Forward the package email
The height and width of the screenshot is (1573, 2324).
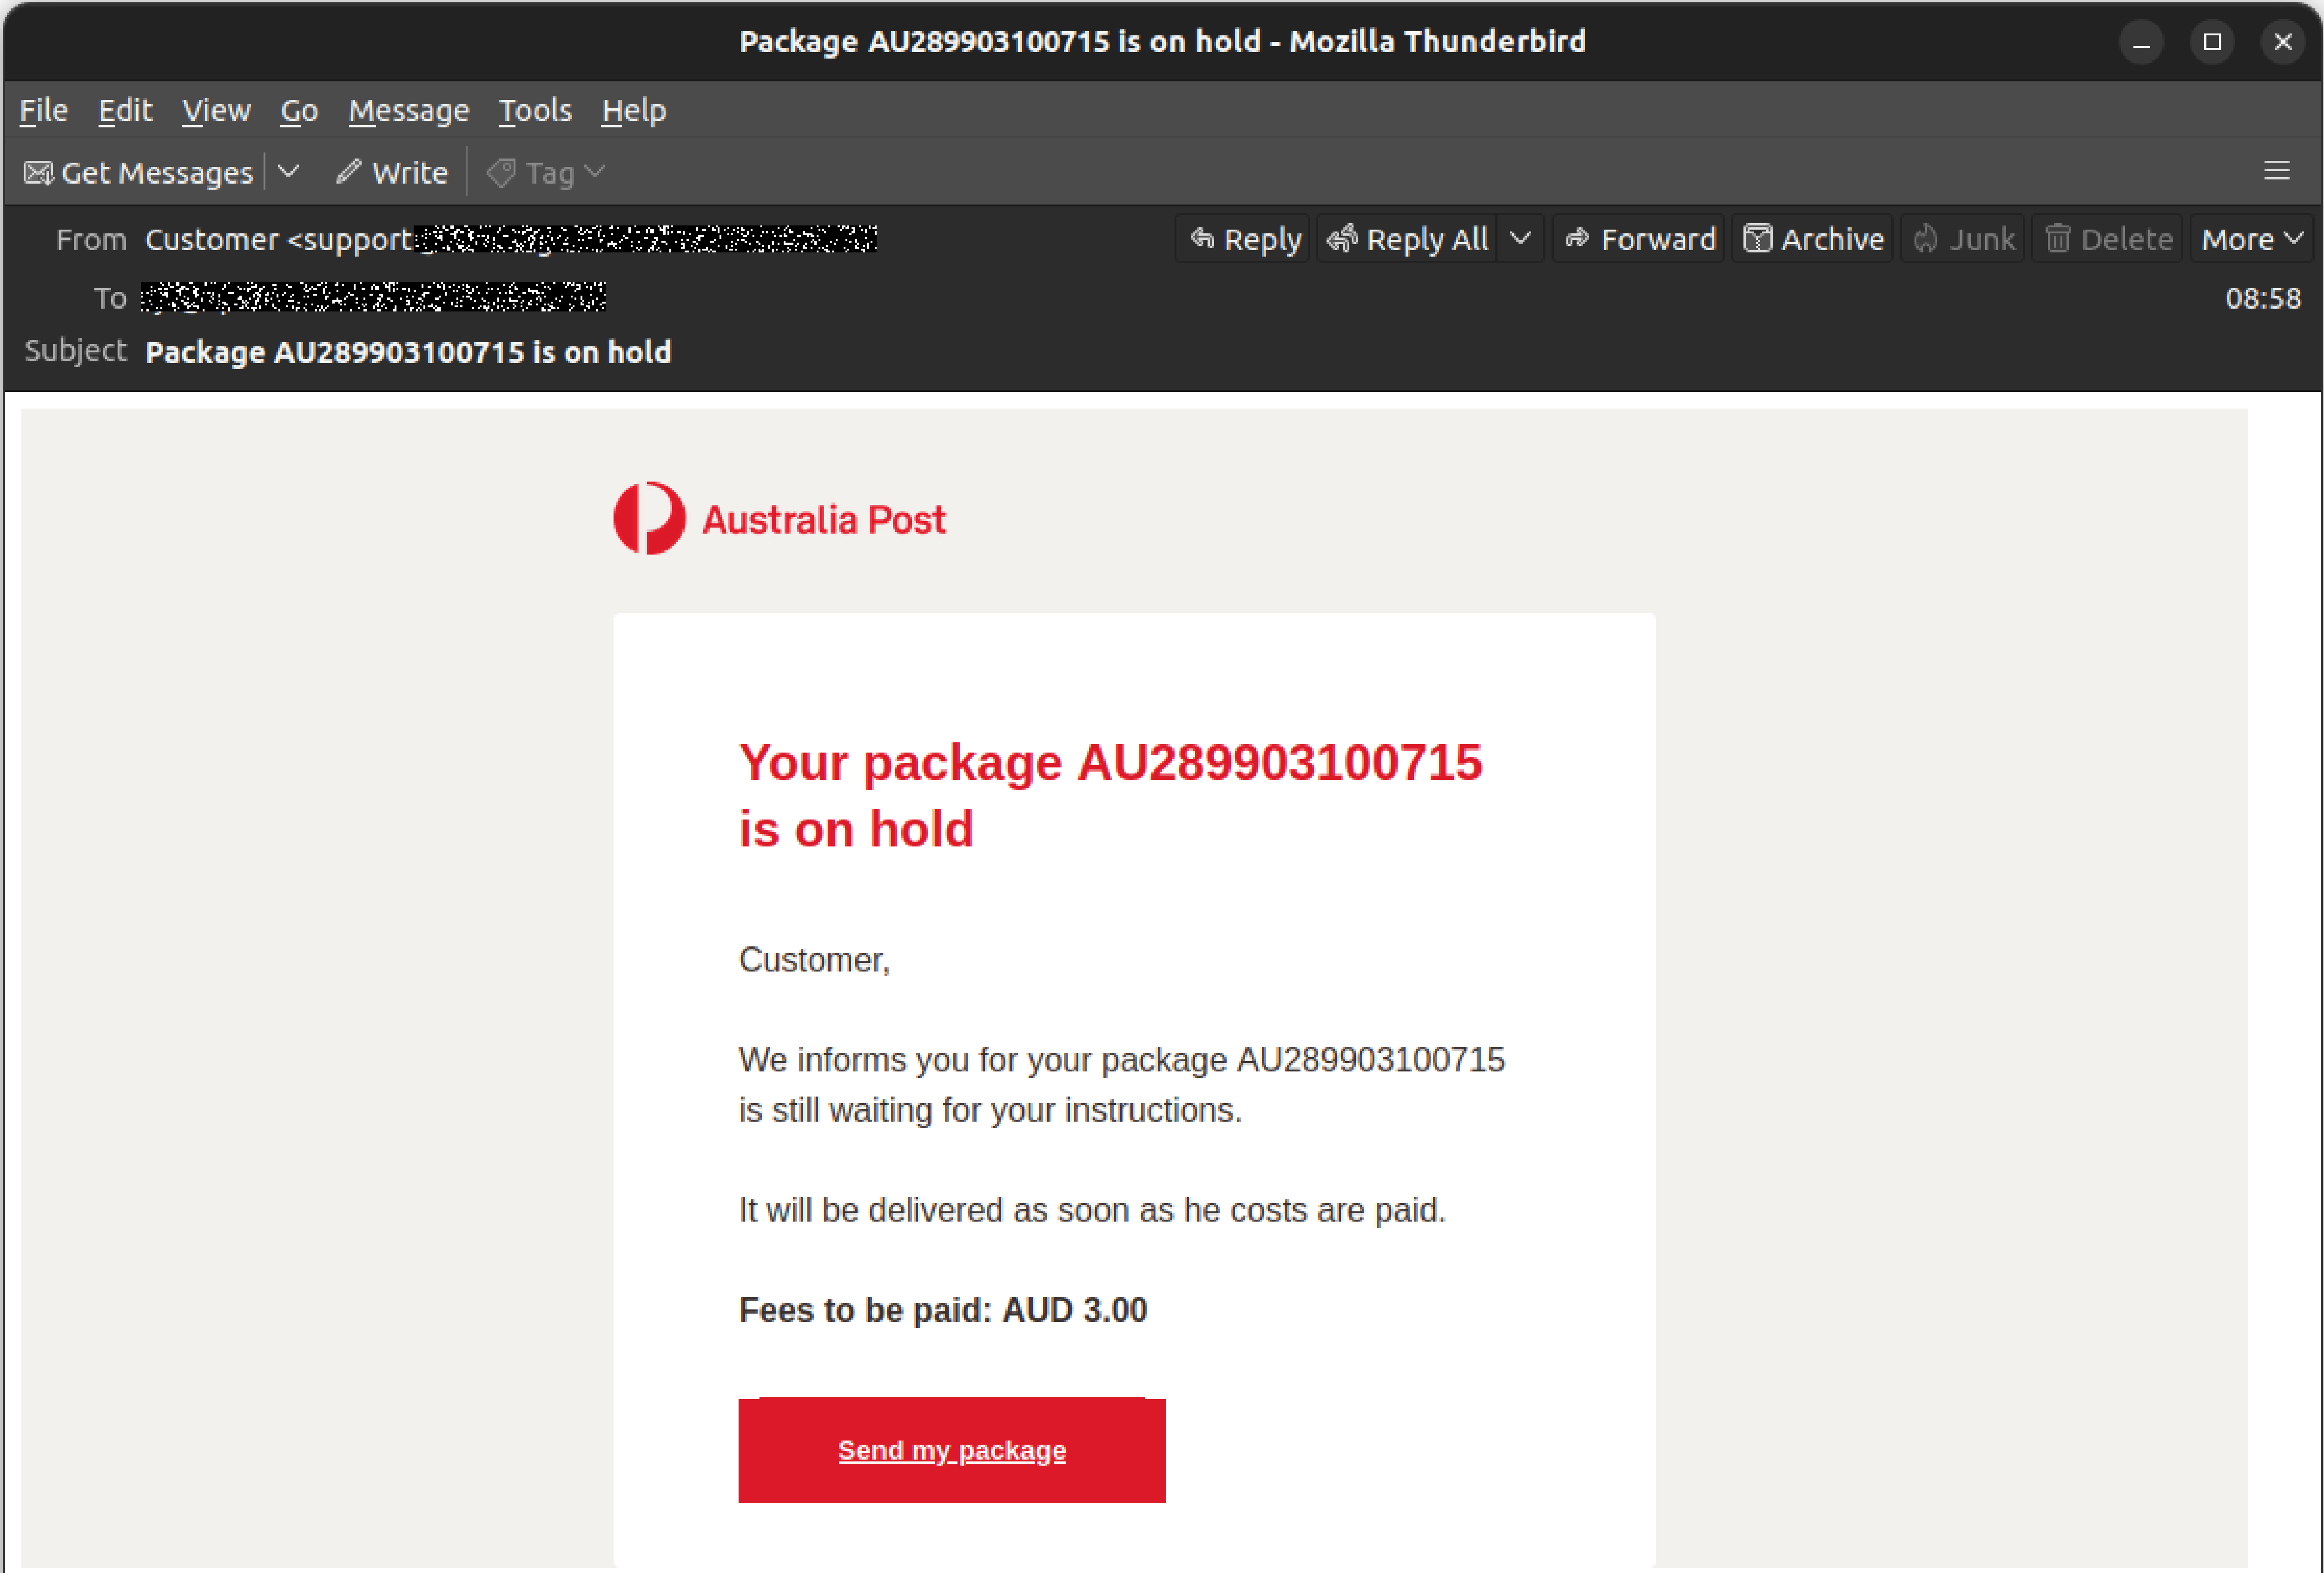pyautogui.click(x=1637, y=239)
